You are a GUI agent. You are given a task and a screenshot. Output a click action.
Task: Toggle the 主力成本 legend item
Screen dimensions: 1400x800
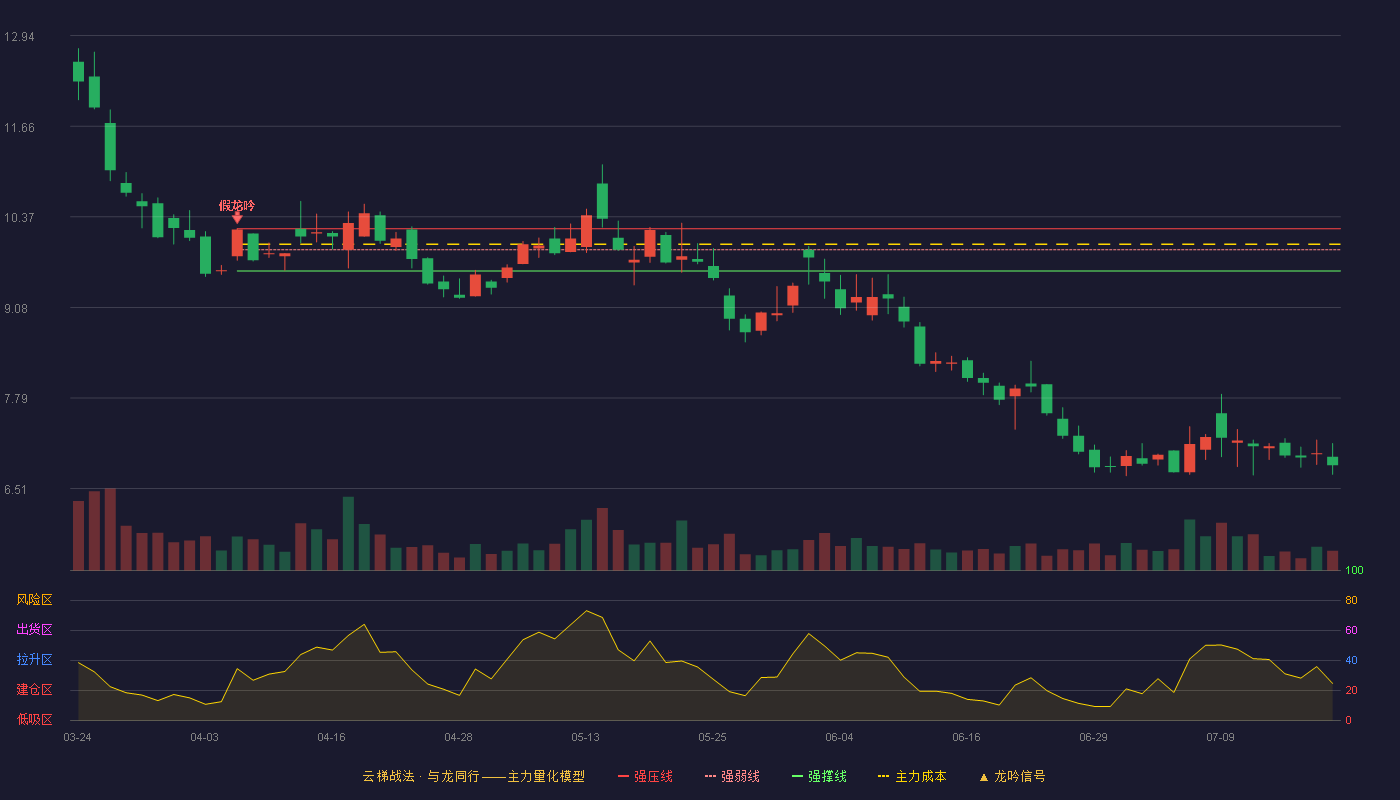(911, 776)
